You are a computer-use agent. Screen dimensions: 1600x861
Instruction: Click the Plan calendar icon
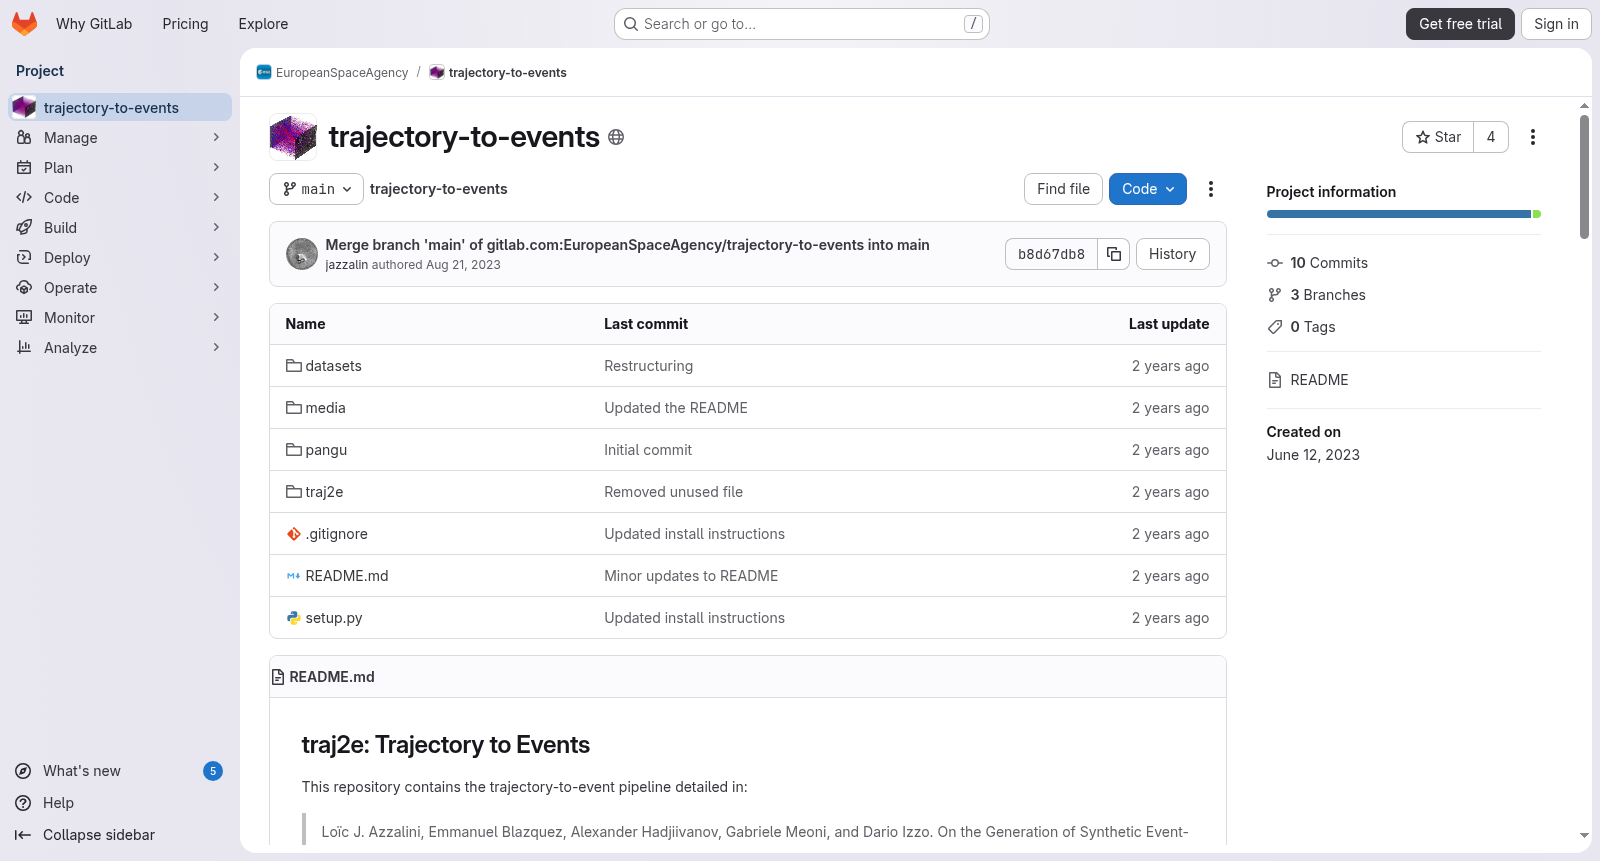[24, 168]
